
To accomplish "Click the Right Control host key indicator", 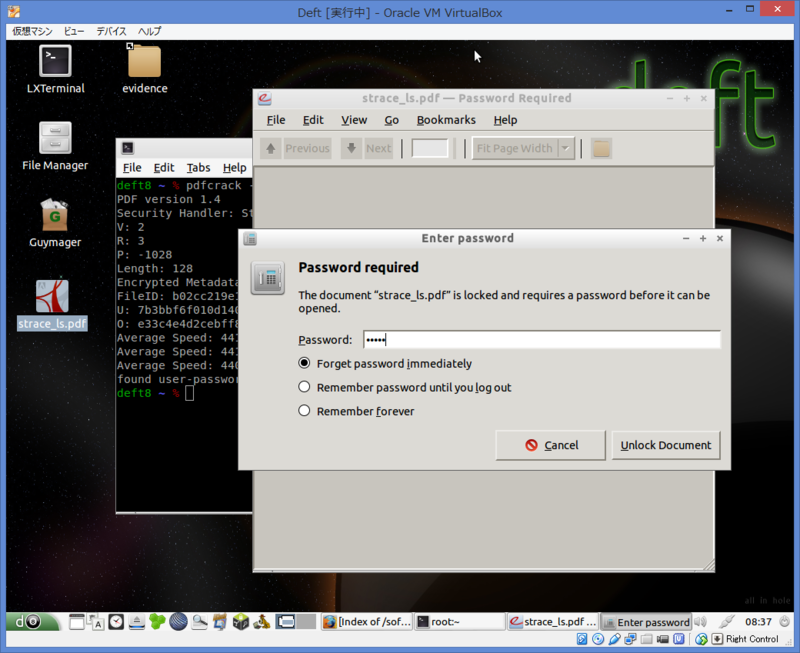I will click(752, 639).
